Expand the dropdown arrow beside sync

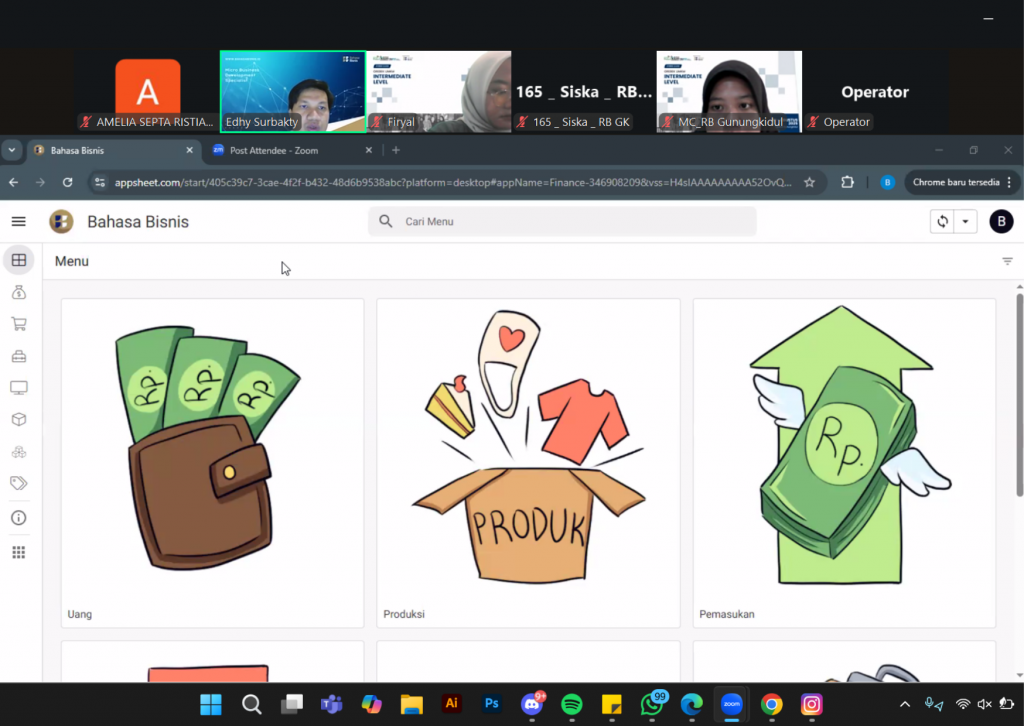(965, 222)
